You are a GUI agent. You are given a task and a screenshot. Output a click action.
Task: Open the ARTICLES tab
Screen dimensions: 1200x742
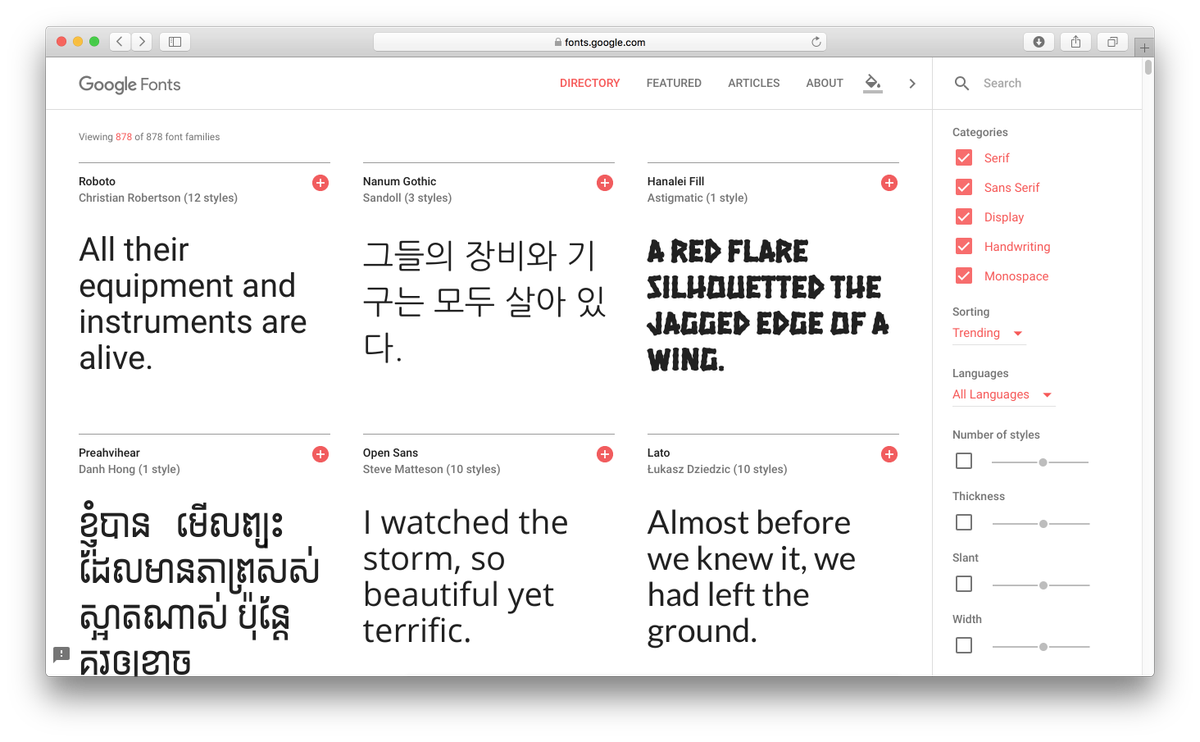[754, 83]
